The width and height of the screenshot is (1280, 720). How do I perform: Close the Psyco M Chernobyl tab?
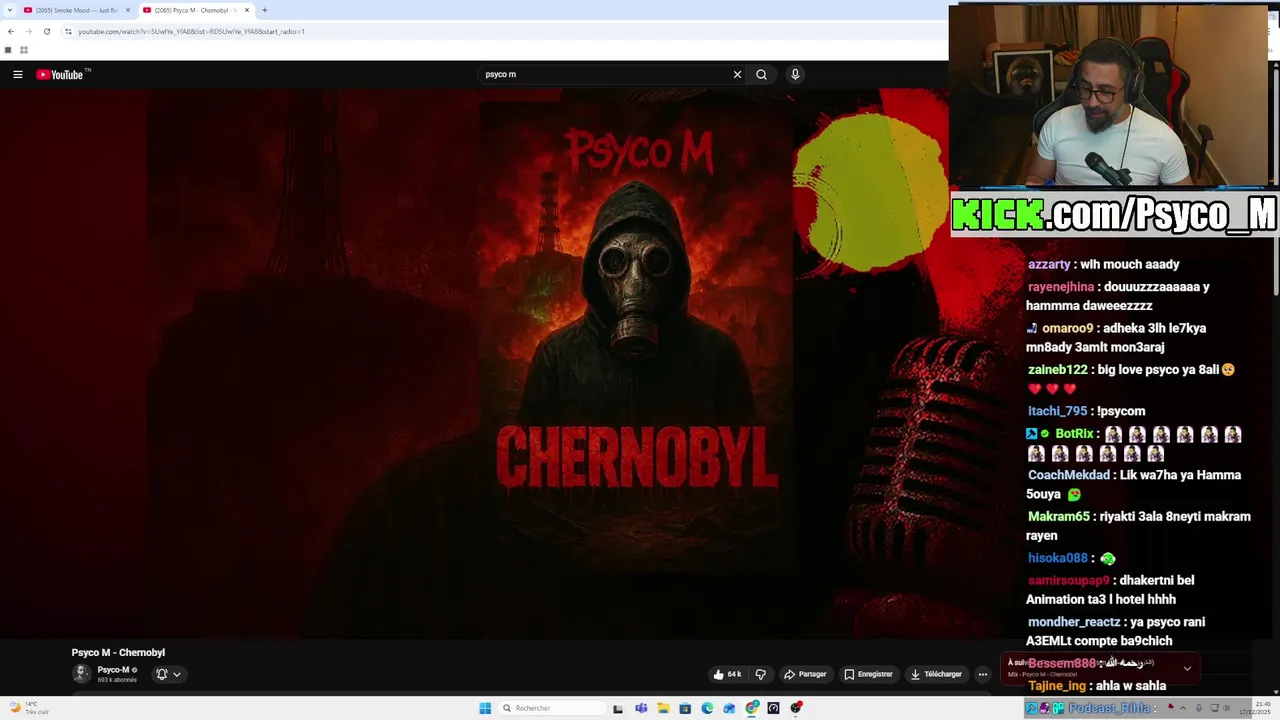[x=247, y=10]
